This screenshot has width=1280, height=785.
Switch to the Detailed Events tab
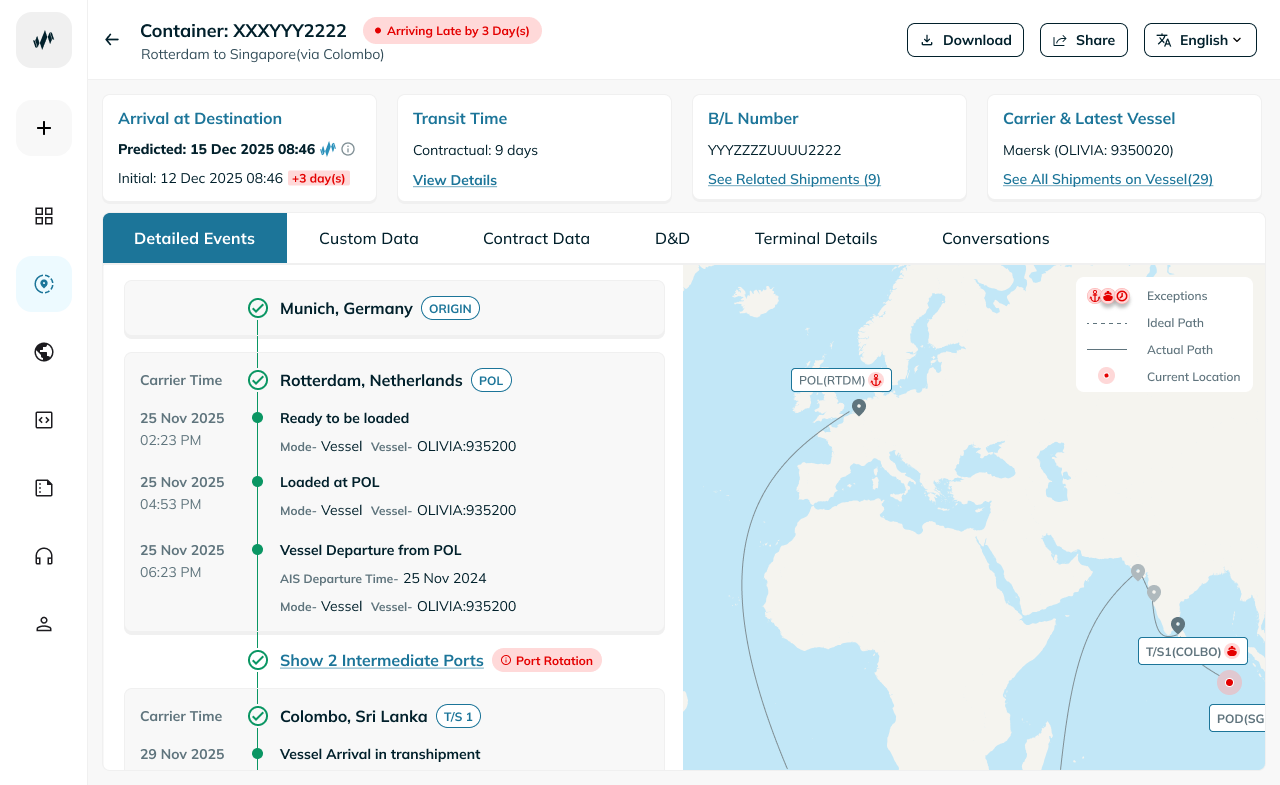coord(195,238)
